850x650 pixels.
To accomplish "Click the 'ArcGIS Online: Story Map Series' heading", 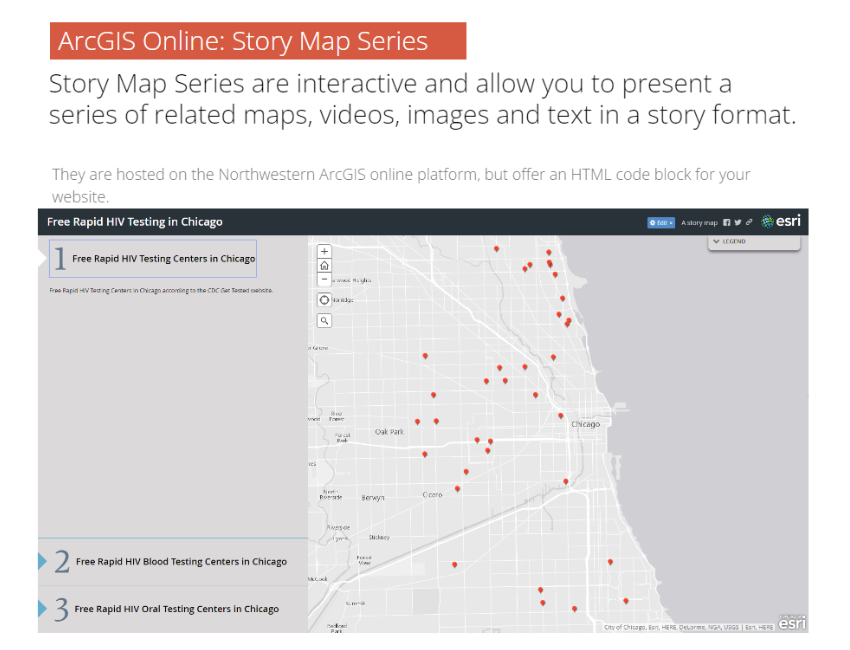I will [243, 41].
